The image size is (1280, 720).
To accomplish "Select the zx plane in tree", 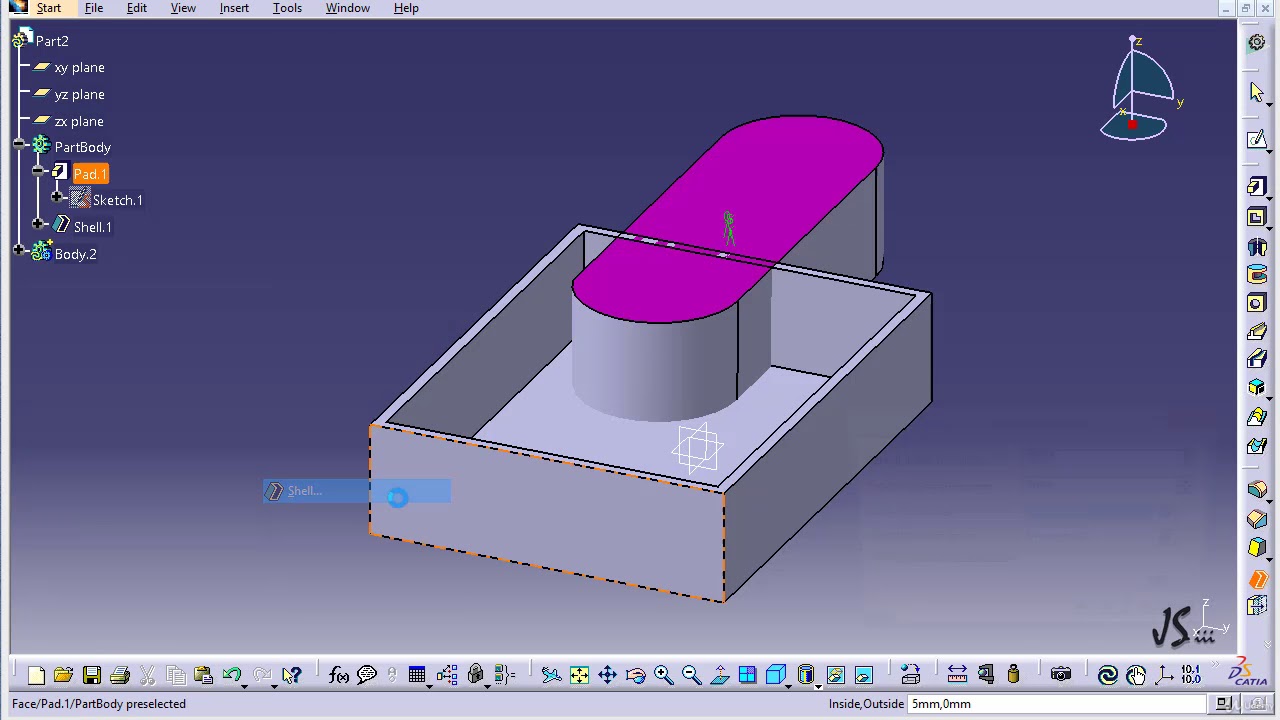I will pyautogui.click(x=79, y=122).
